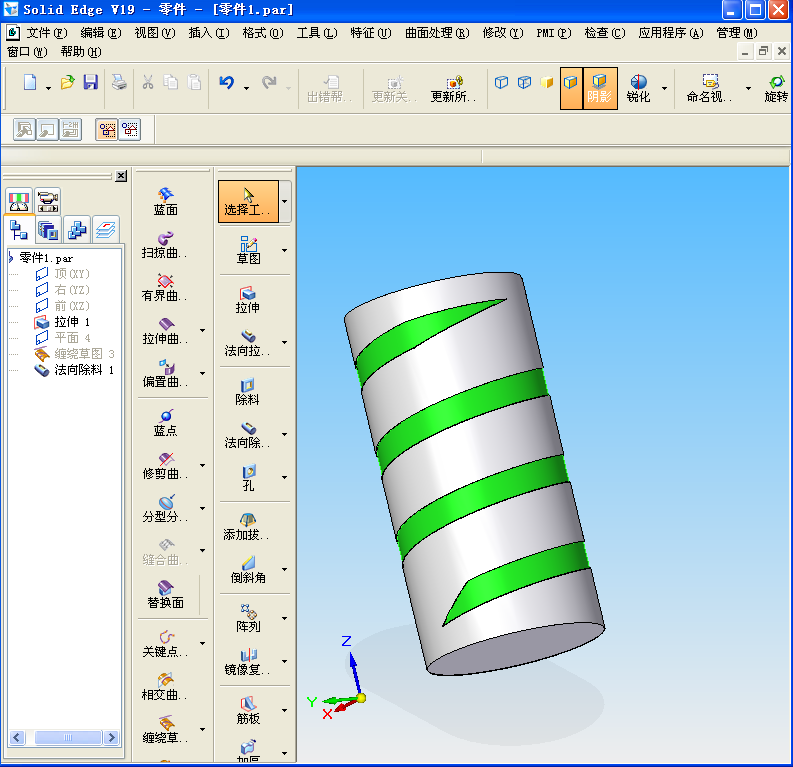Screen dimensions: 793x767
Task: Select the 除料 cutout tool
Action: tap(247, 392)
